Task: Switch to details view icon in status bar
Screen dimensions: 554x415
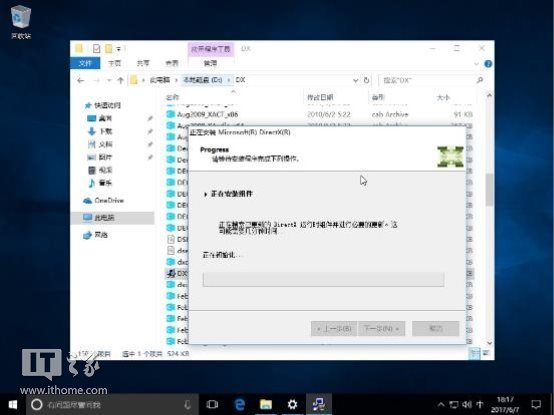Action: [475, 353]
